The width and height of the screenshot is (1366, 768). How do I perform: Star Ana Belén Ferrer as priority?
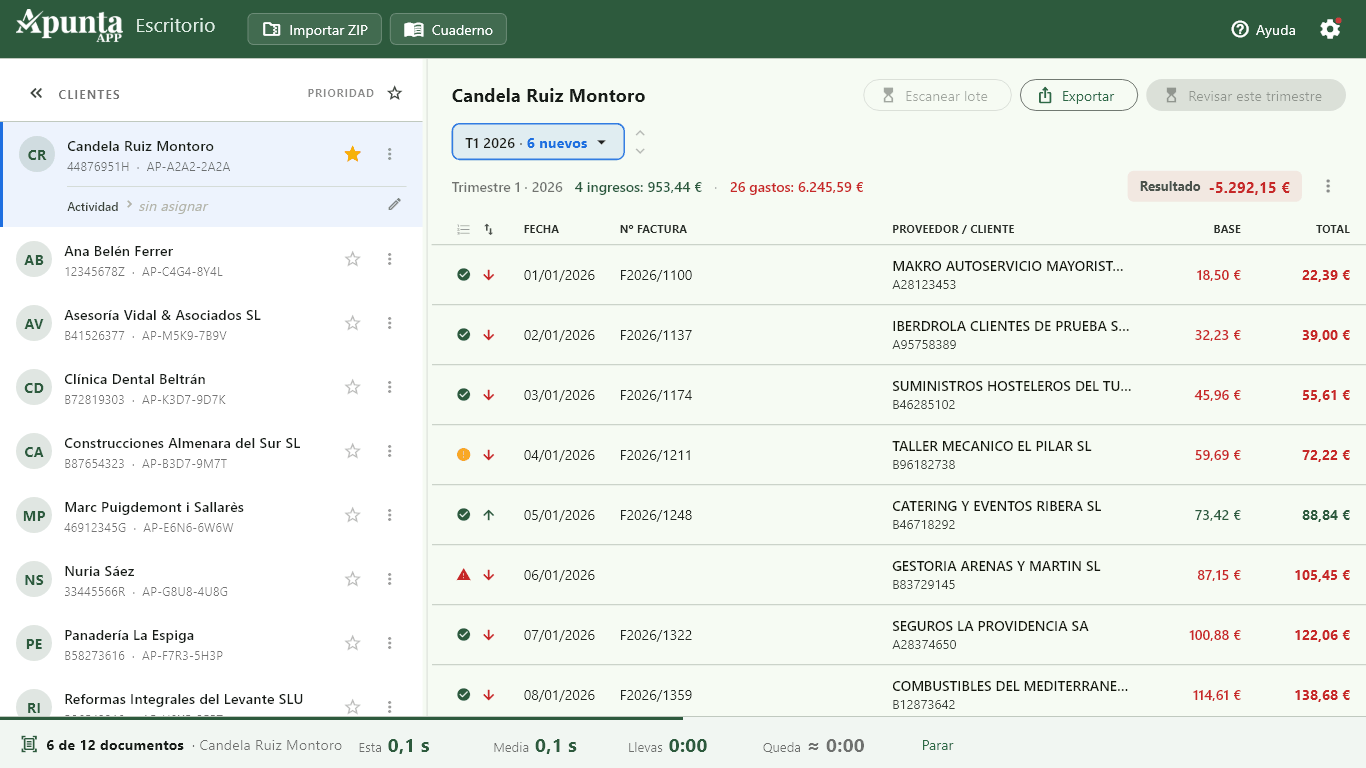352,259
